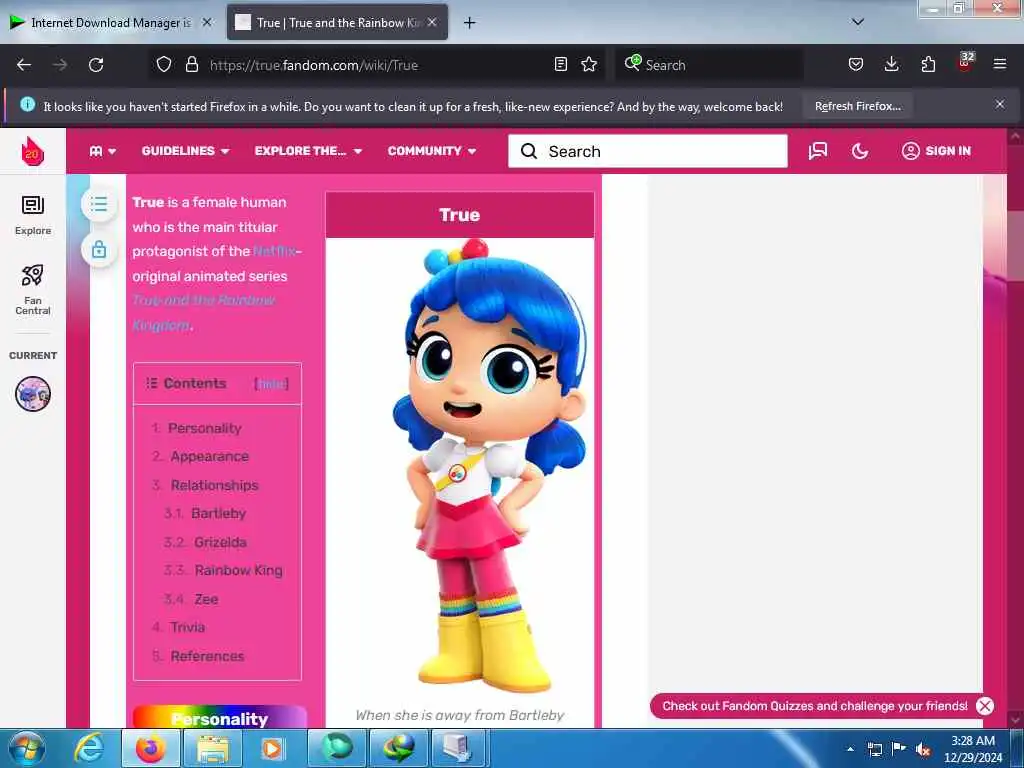Open the Windows Start menu

click(x=26, y=748)
